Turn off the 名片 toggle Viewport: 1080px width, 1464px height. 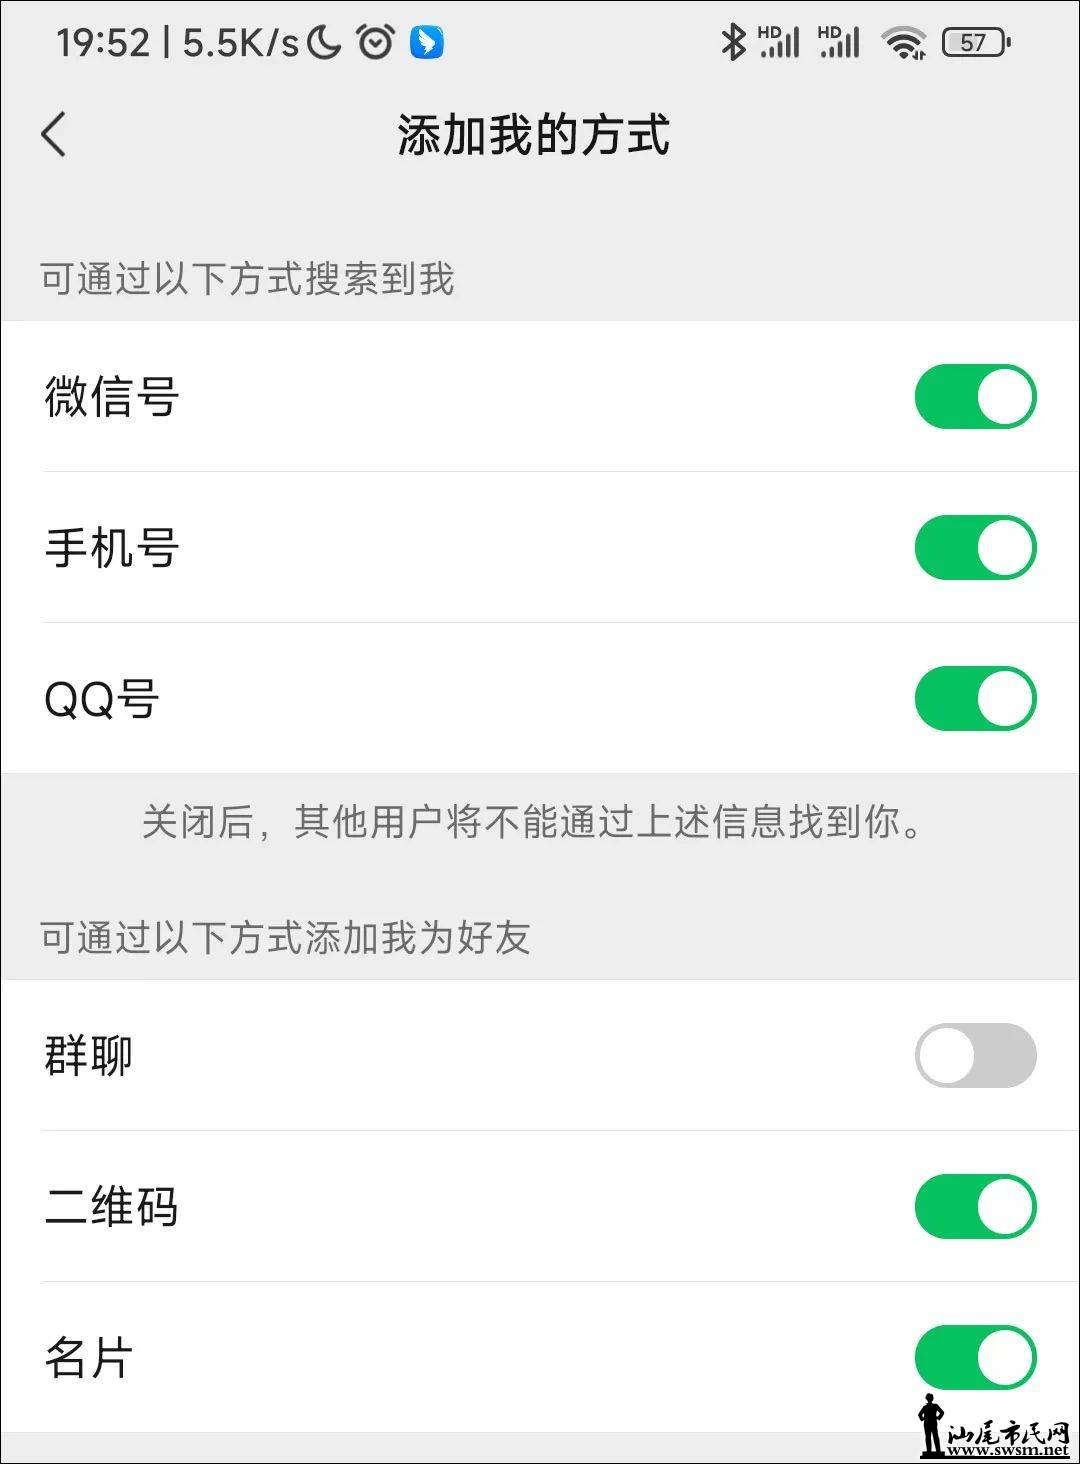click(x=975, y=1357)
